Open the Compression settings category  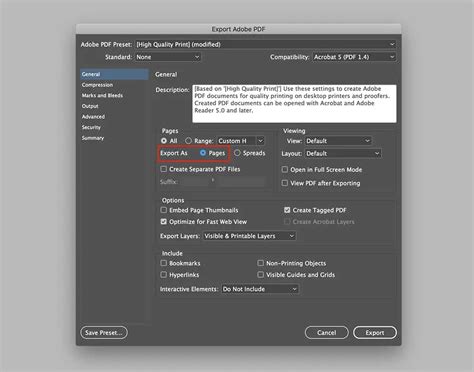click(97, 85)
